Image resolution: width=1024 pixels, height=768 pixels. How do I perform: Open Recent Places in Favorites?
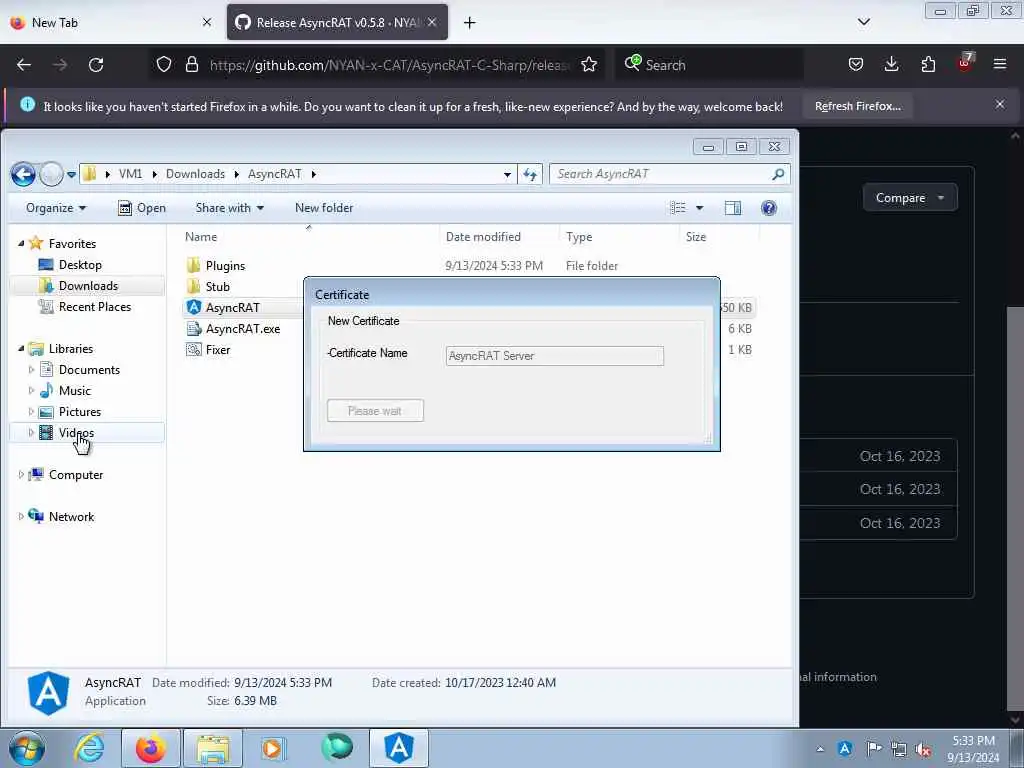coord(95,306)
